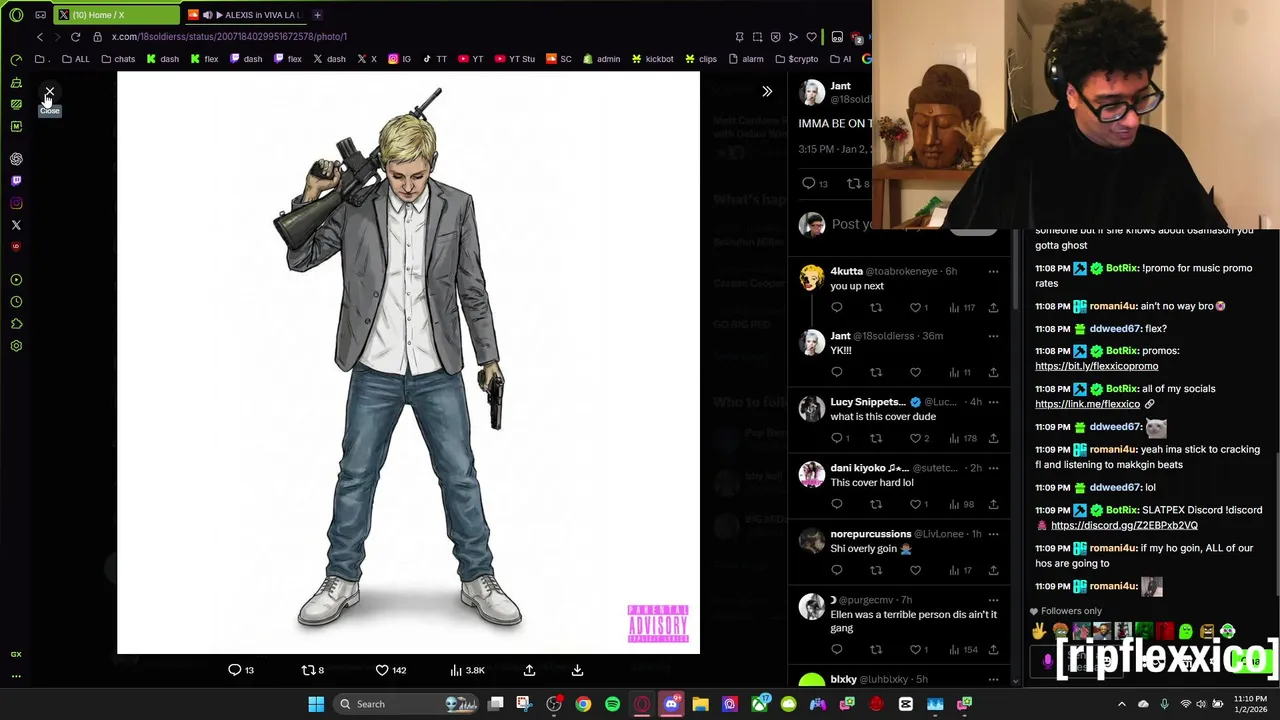This screenshot has width=1280, height=720.
Task: Open 4kutta's profile avatar
Action: 812,277
